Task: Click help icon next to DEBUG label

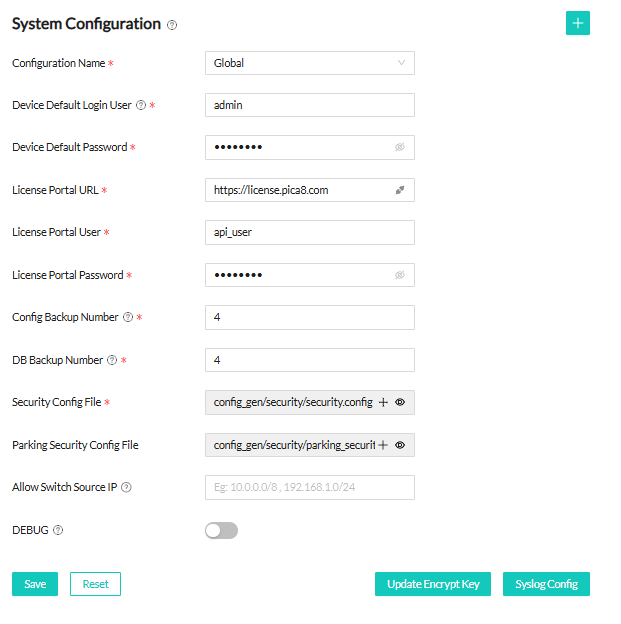Action: point(57,530)
